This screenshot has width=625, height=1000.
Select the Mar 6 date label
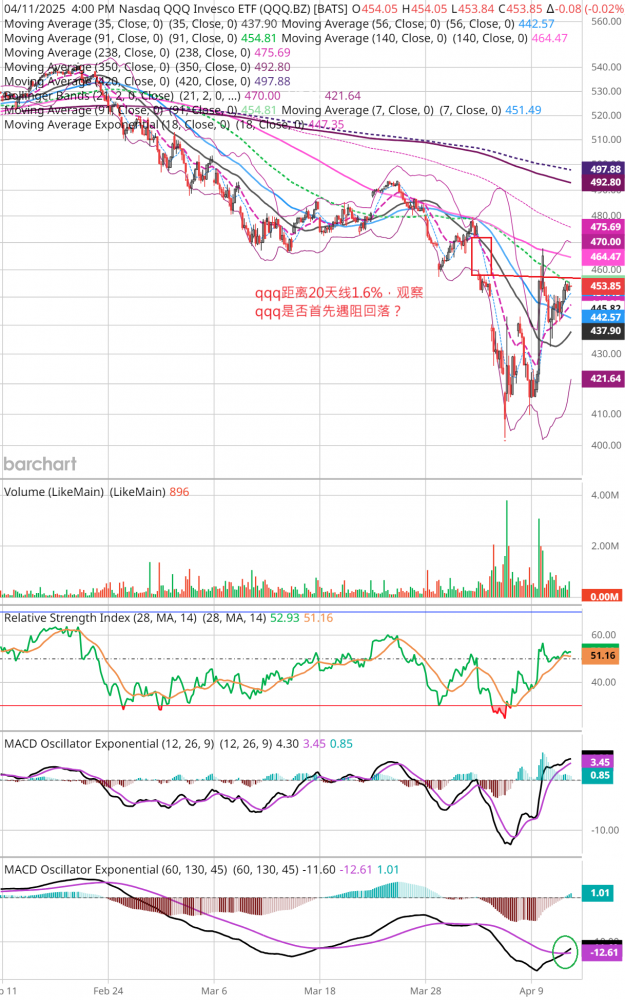(214, 990)
